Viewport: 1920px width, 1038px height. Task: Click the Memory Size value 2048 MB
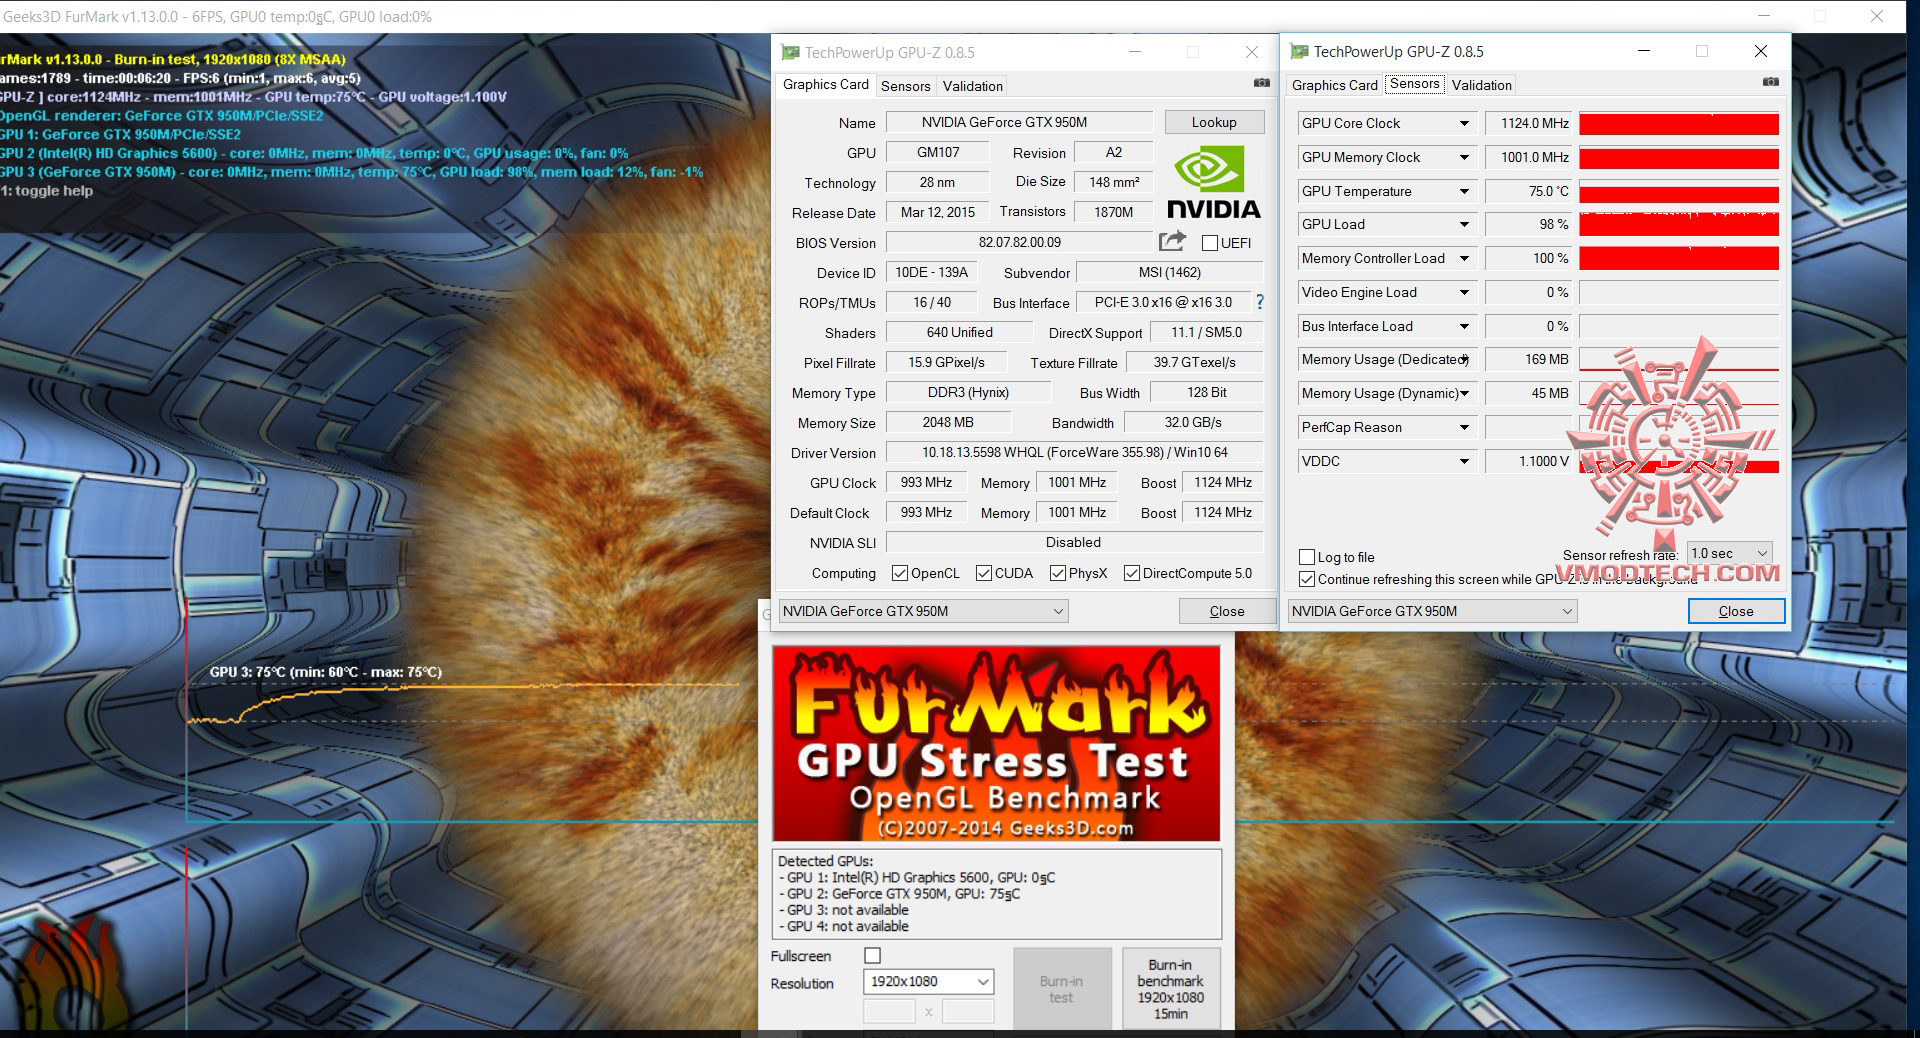(948, 422)
